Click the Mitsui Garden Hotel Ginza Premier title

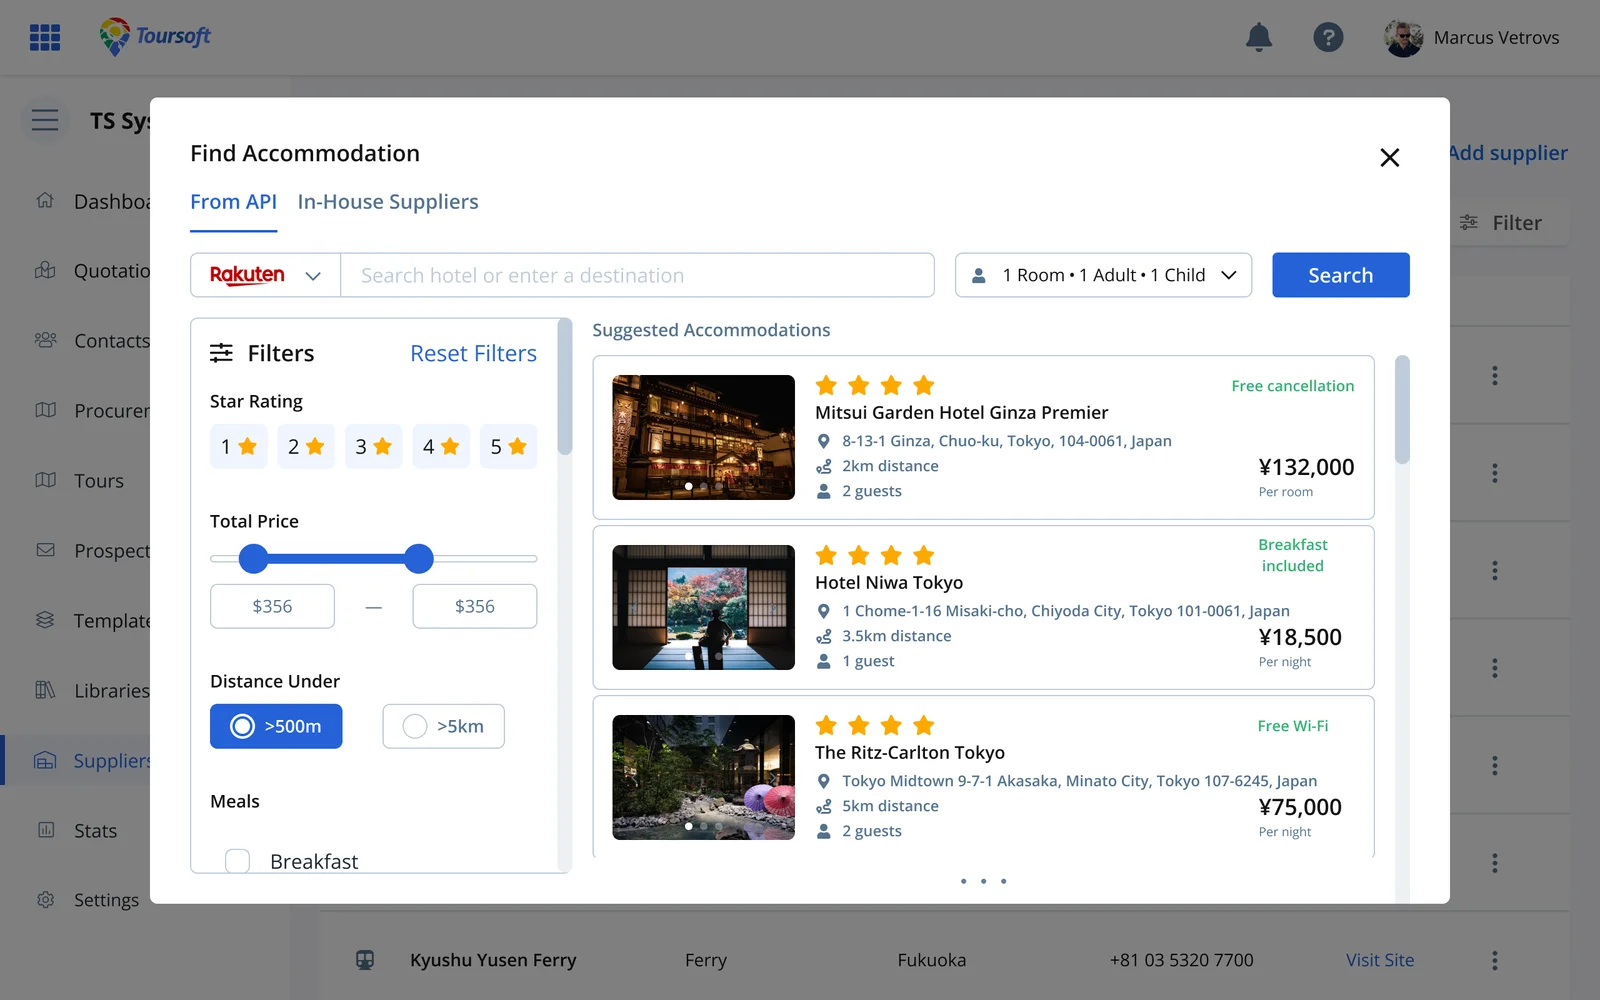tap(961, 413)
